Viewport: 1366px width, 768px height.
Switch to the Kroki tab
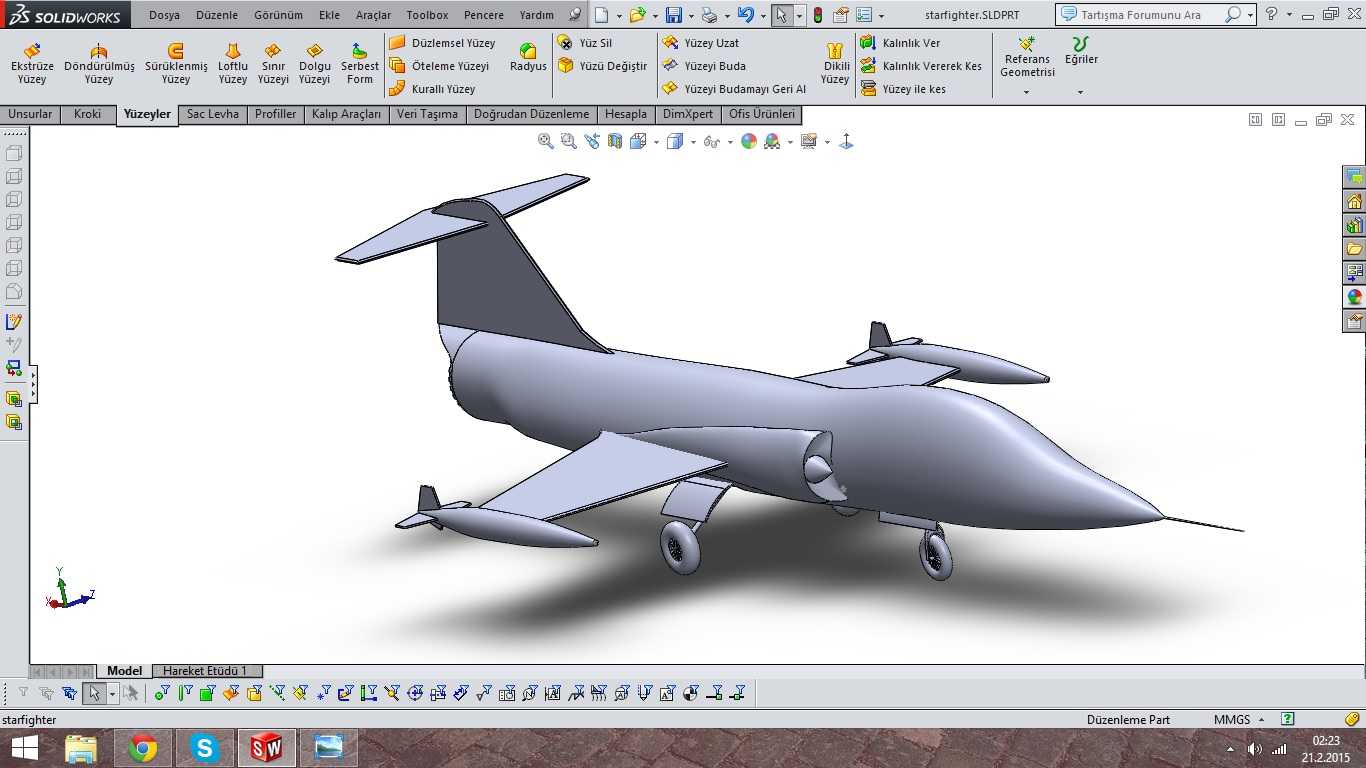[x=87, y=114]
